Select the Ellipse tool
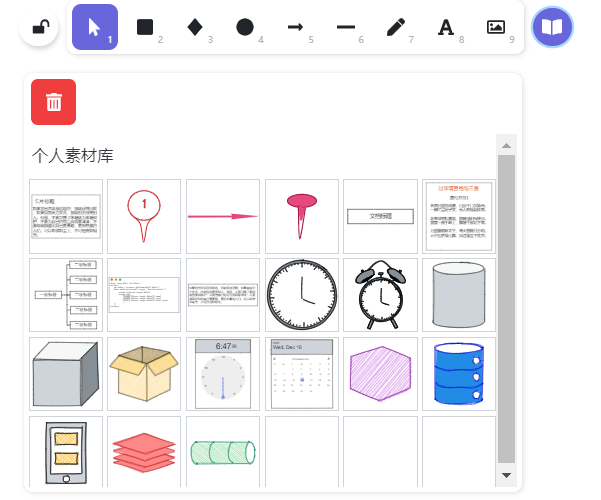Image resolution: width=601 pixels, height=500 pixels. (x=245, y=27)
